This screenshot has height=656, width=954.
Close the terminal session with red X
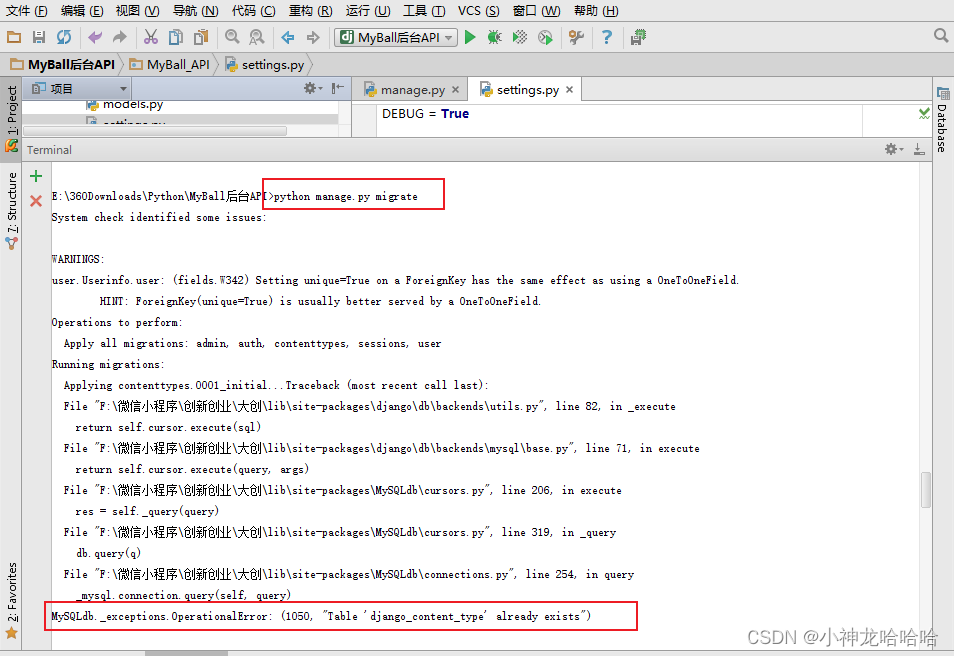[x=36, y=201]
